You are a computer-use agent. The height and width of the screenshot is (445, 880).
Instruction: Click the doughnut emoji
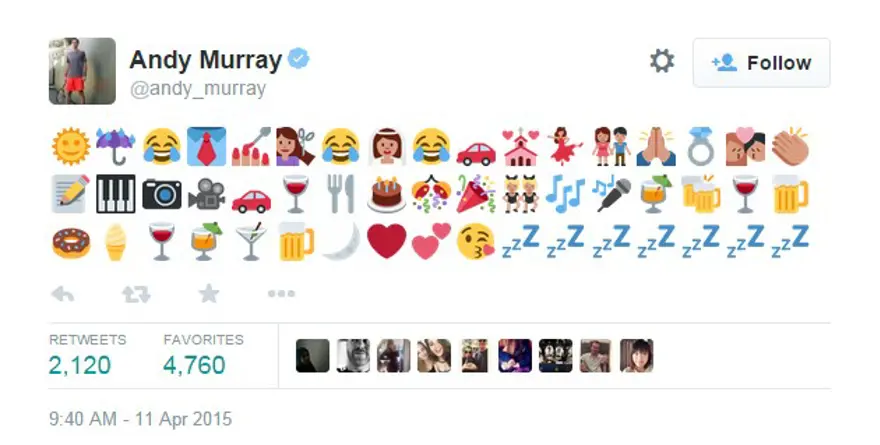pos(71,242)
